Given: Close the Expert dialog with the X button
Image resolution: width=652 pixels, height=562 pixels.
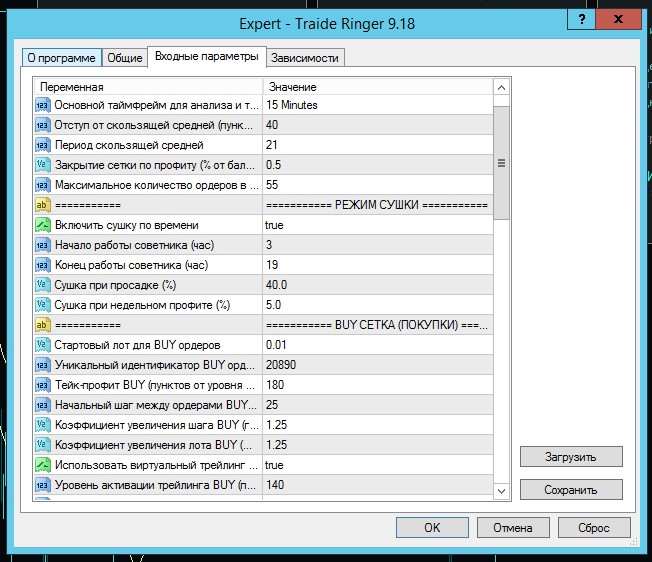Looking at the screenshot, I should point(618,19).
